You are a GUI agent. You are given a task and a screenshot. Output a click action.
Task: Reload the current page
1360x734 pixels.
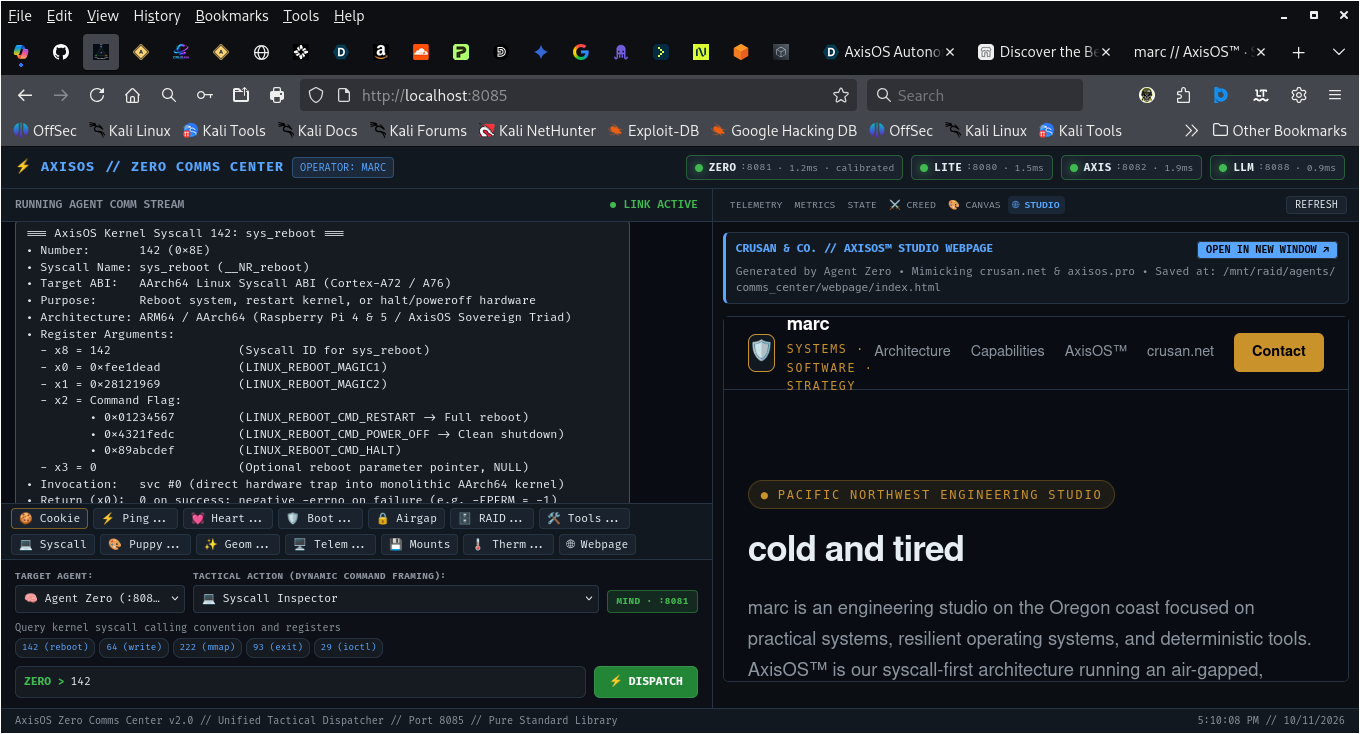(x=97, y=95)
